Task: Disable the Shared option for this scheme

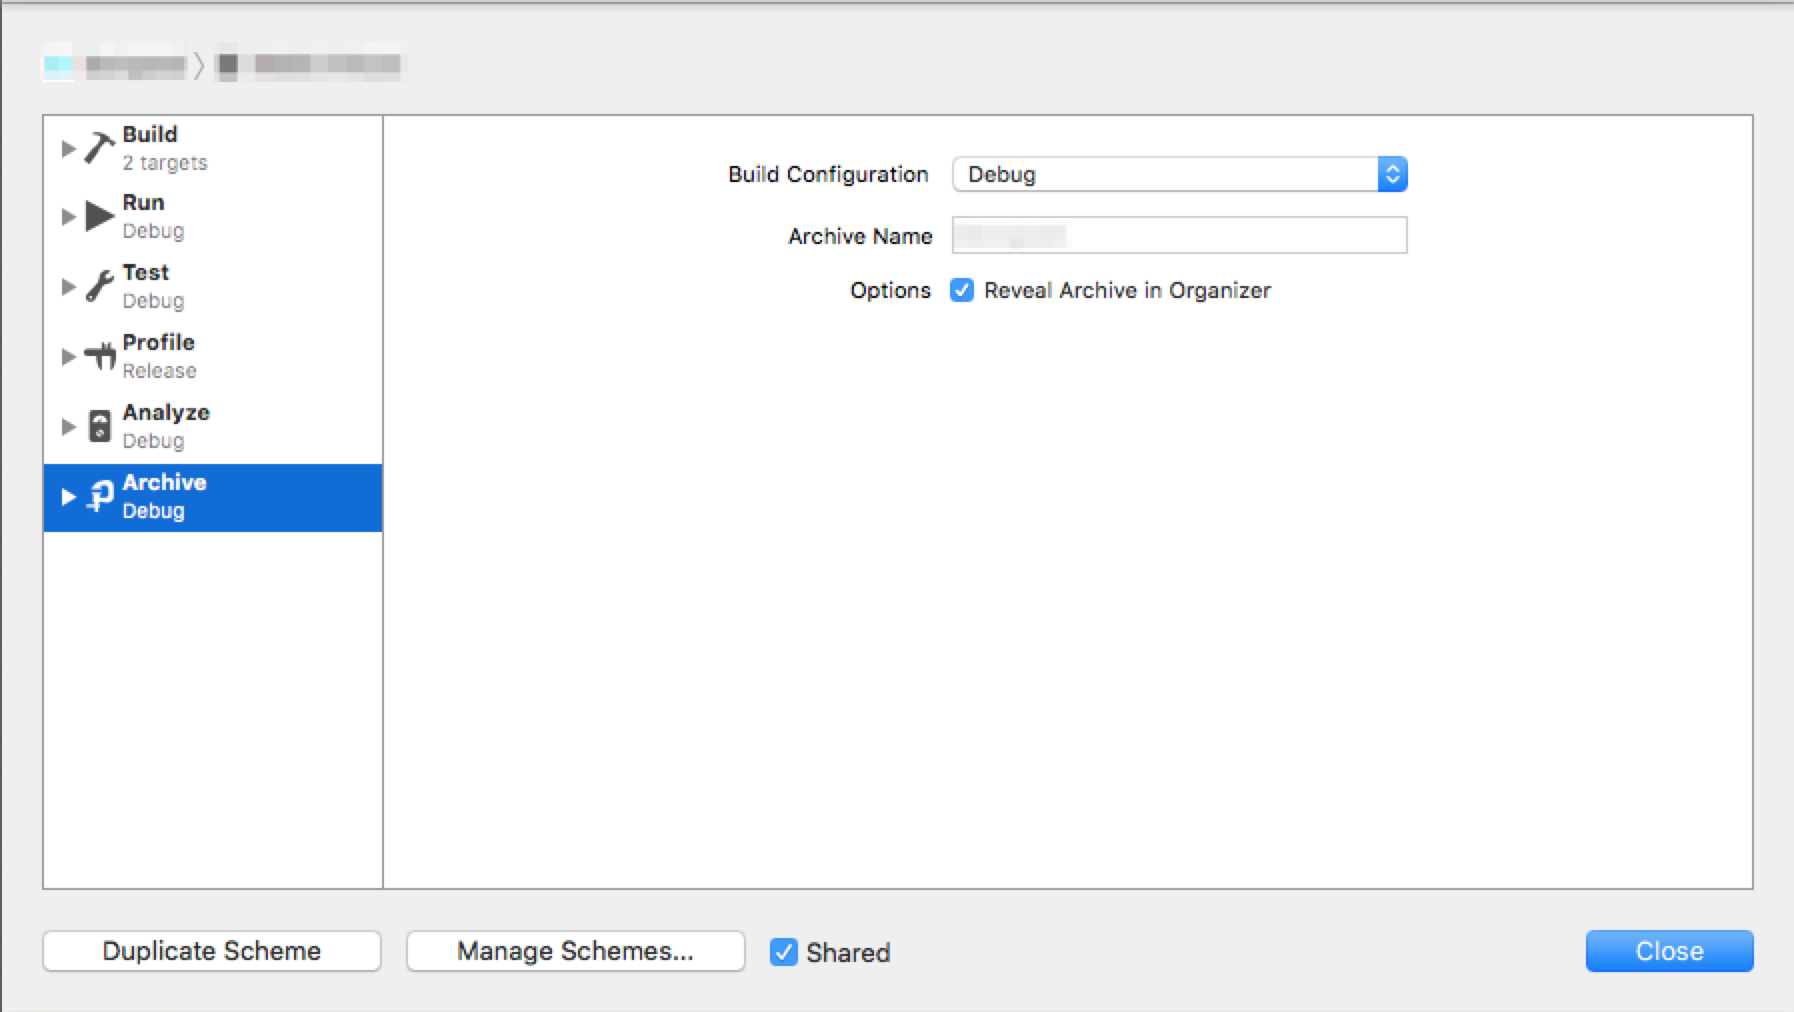Action: click(x=784, y=952)
